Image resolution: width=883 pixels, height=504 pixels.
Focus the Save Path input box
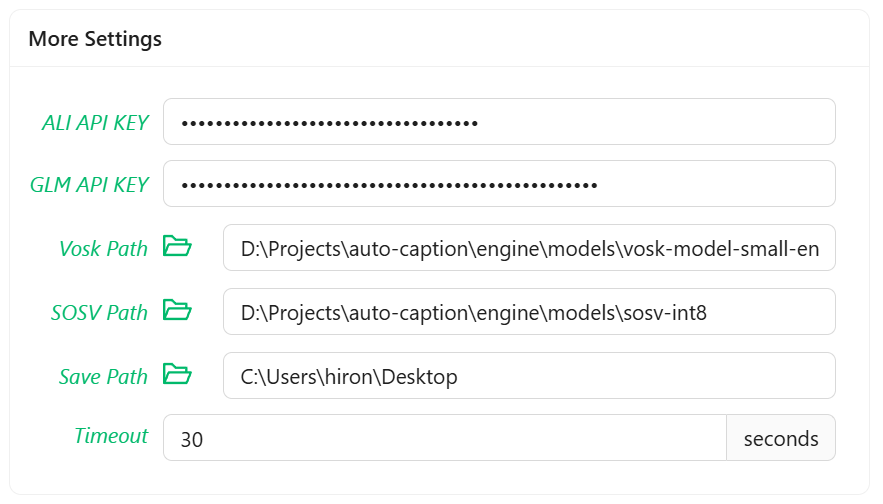coord(529,376)
